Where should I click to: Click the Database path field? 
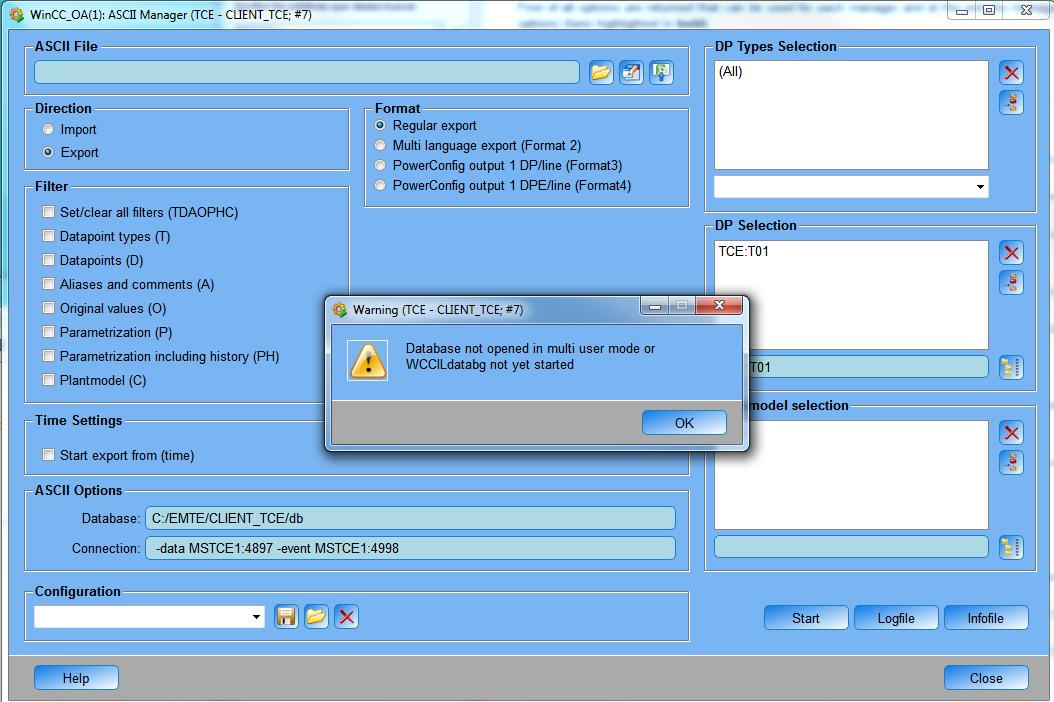point(410,518)
